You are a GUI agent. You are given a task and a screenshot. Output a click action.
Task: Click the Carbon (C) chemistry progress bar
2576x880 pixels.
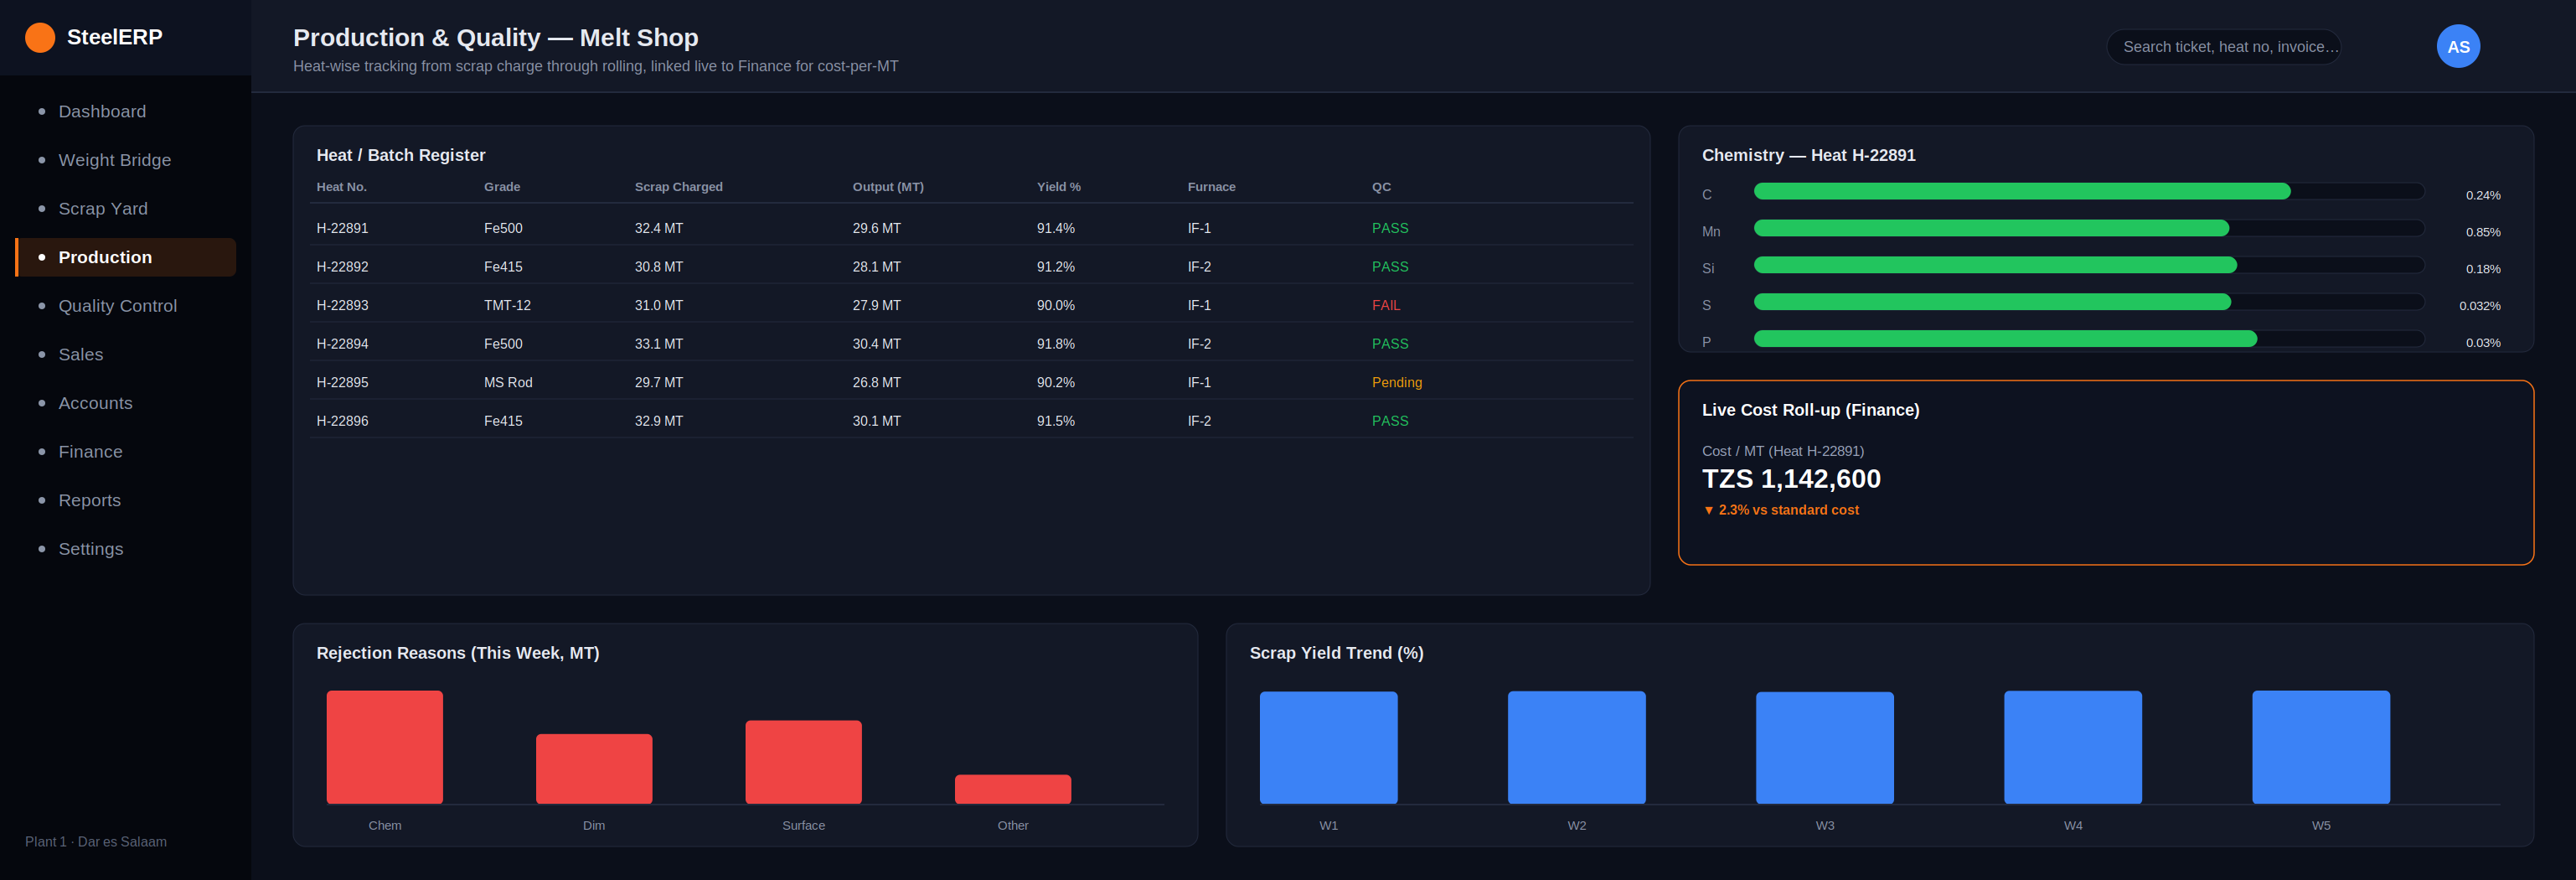2088,191
